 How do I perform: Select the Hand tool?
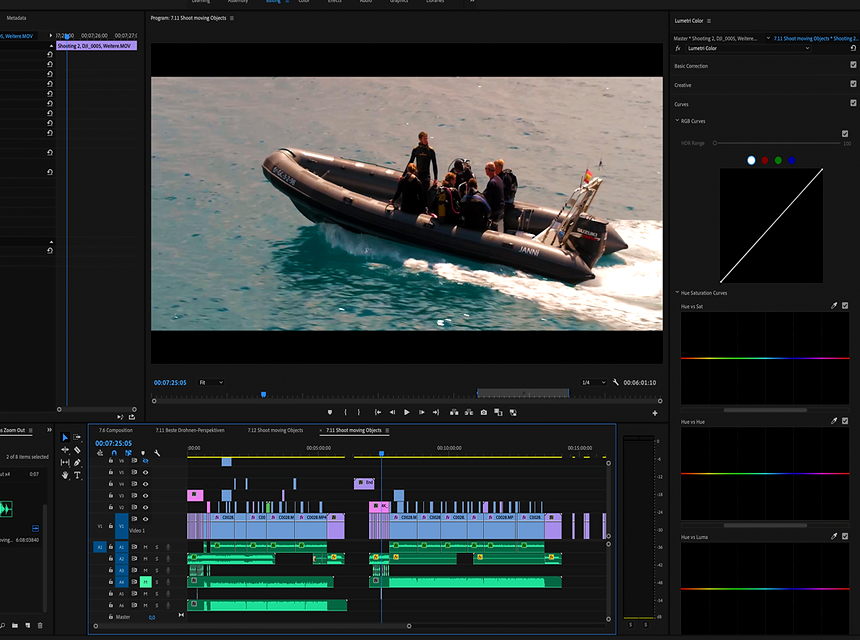tap(65, 475)
